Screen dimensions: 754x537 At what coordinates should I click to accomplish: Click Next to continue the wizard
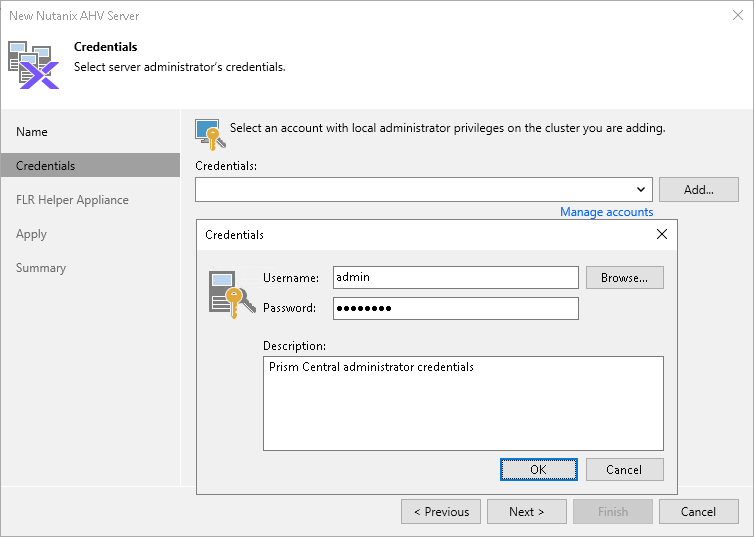[526, 512]
